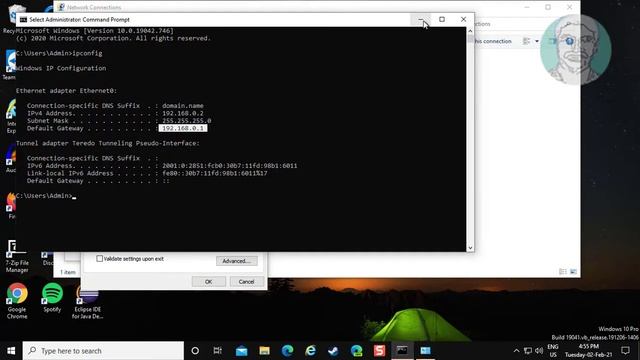Expand view options dropdown in Network Connections
640x360 pixels.
[537, 41]
